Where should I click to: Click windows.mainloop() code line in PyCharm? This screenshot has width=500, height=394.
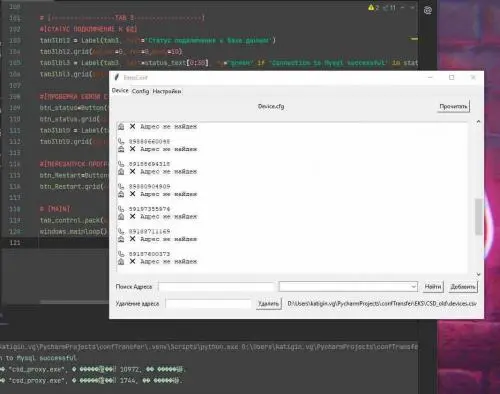tap(73, 231)
